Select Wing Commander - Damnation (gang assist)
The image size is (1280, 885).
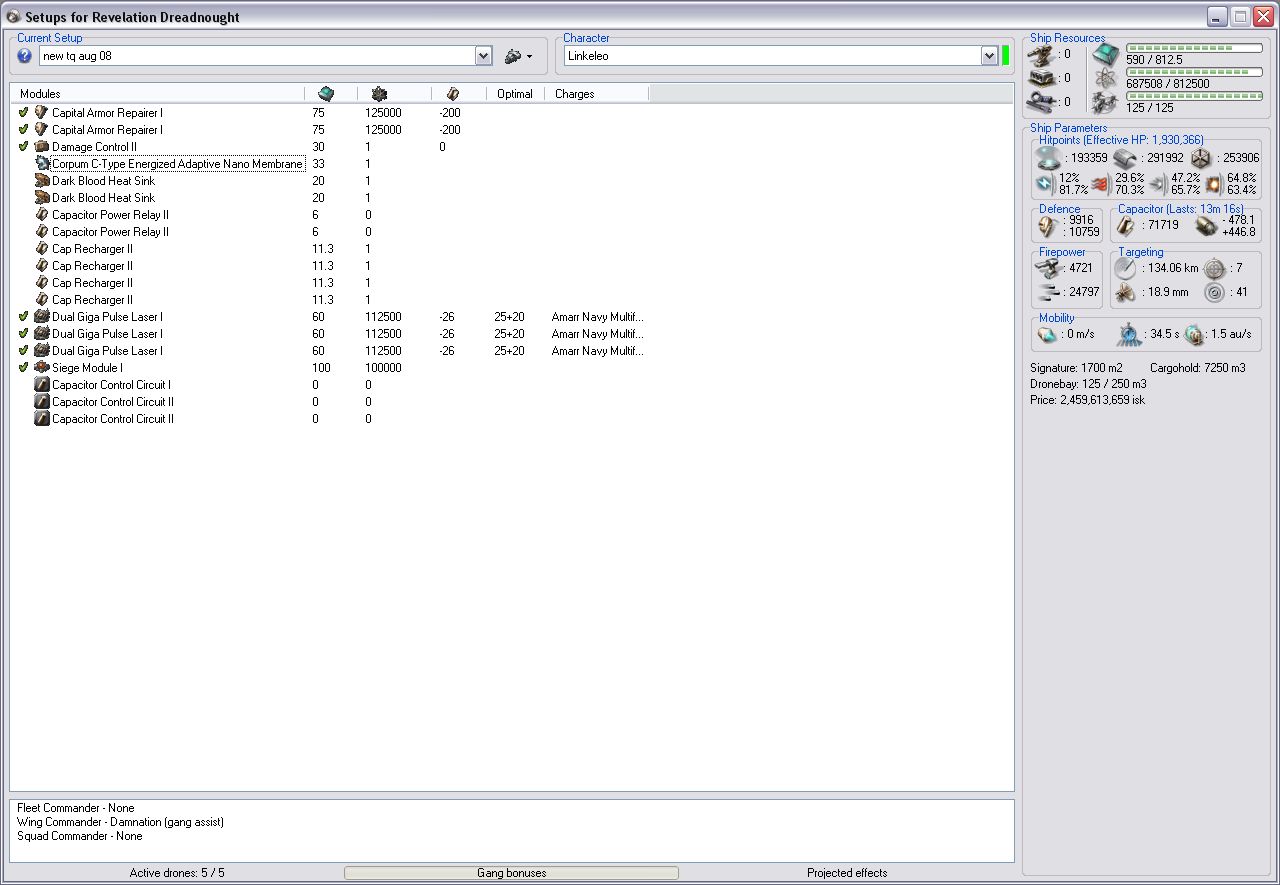pyautogui.click(x=120, y=822)
